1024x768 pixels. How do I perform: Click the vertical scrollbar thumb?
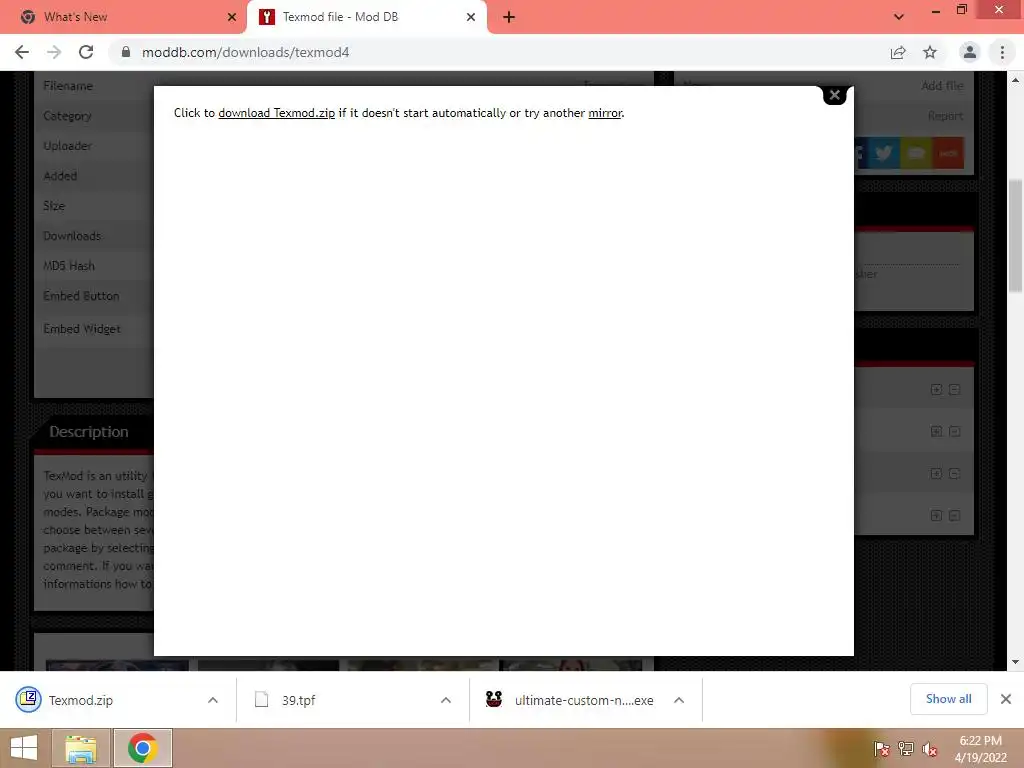coord(1016,235)
